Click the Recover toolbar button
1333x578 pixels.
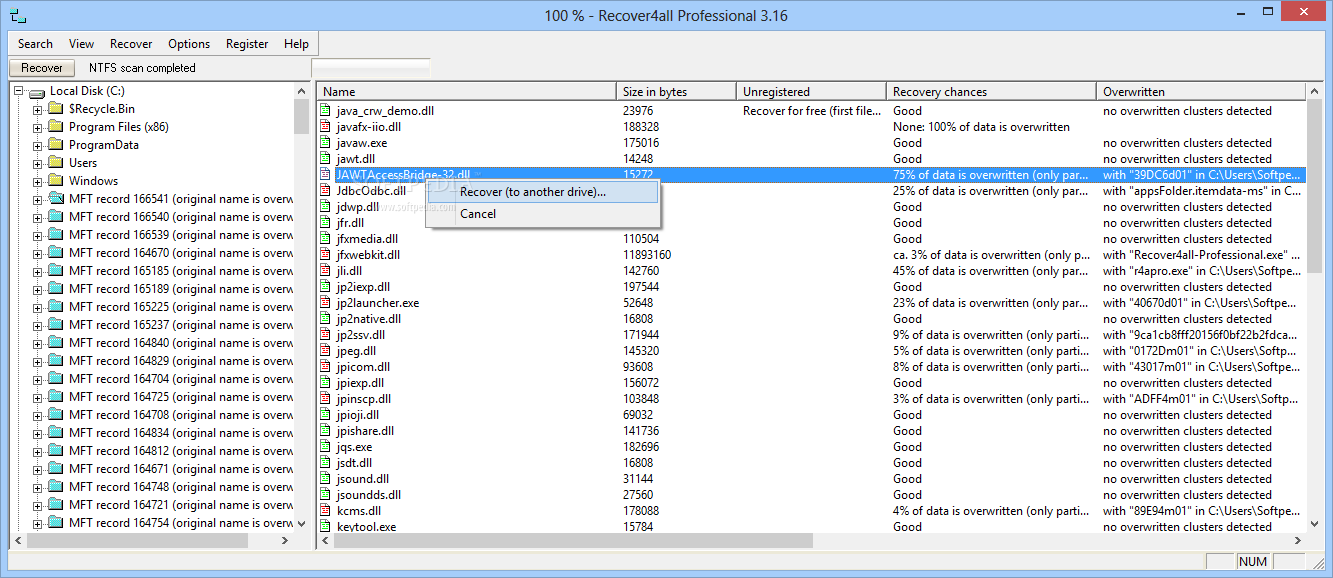pos(42,68)
